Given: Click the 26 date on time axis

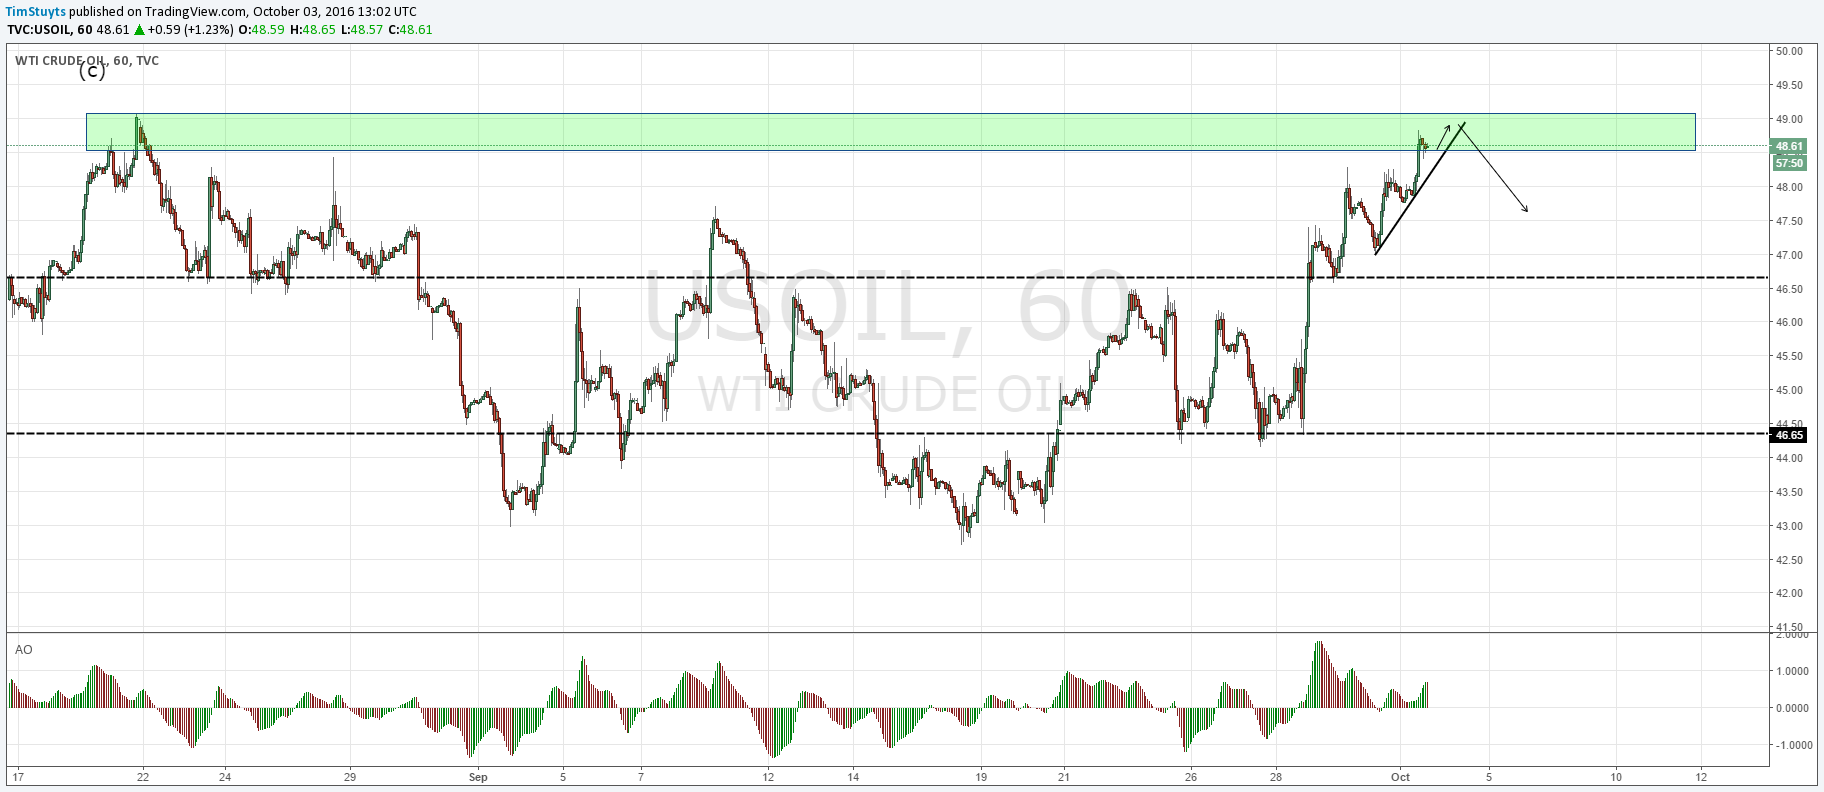Looking at the screenshot, I should 1190,777.
